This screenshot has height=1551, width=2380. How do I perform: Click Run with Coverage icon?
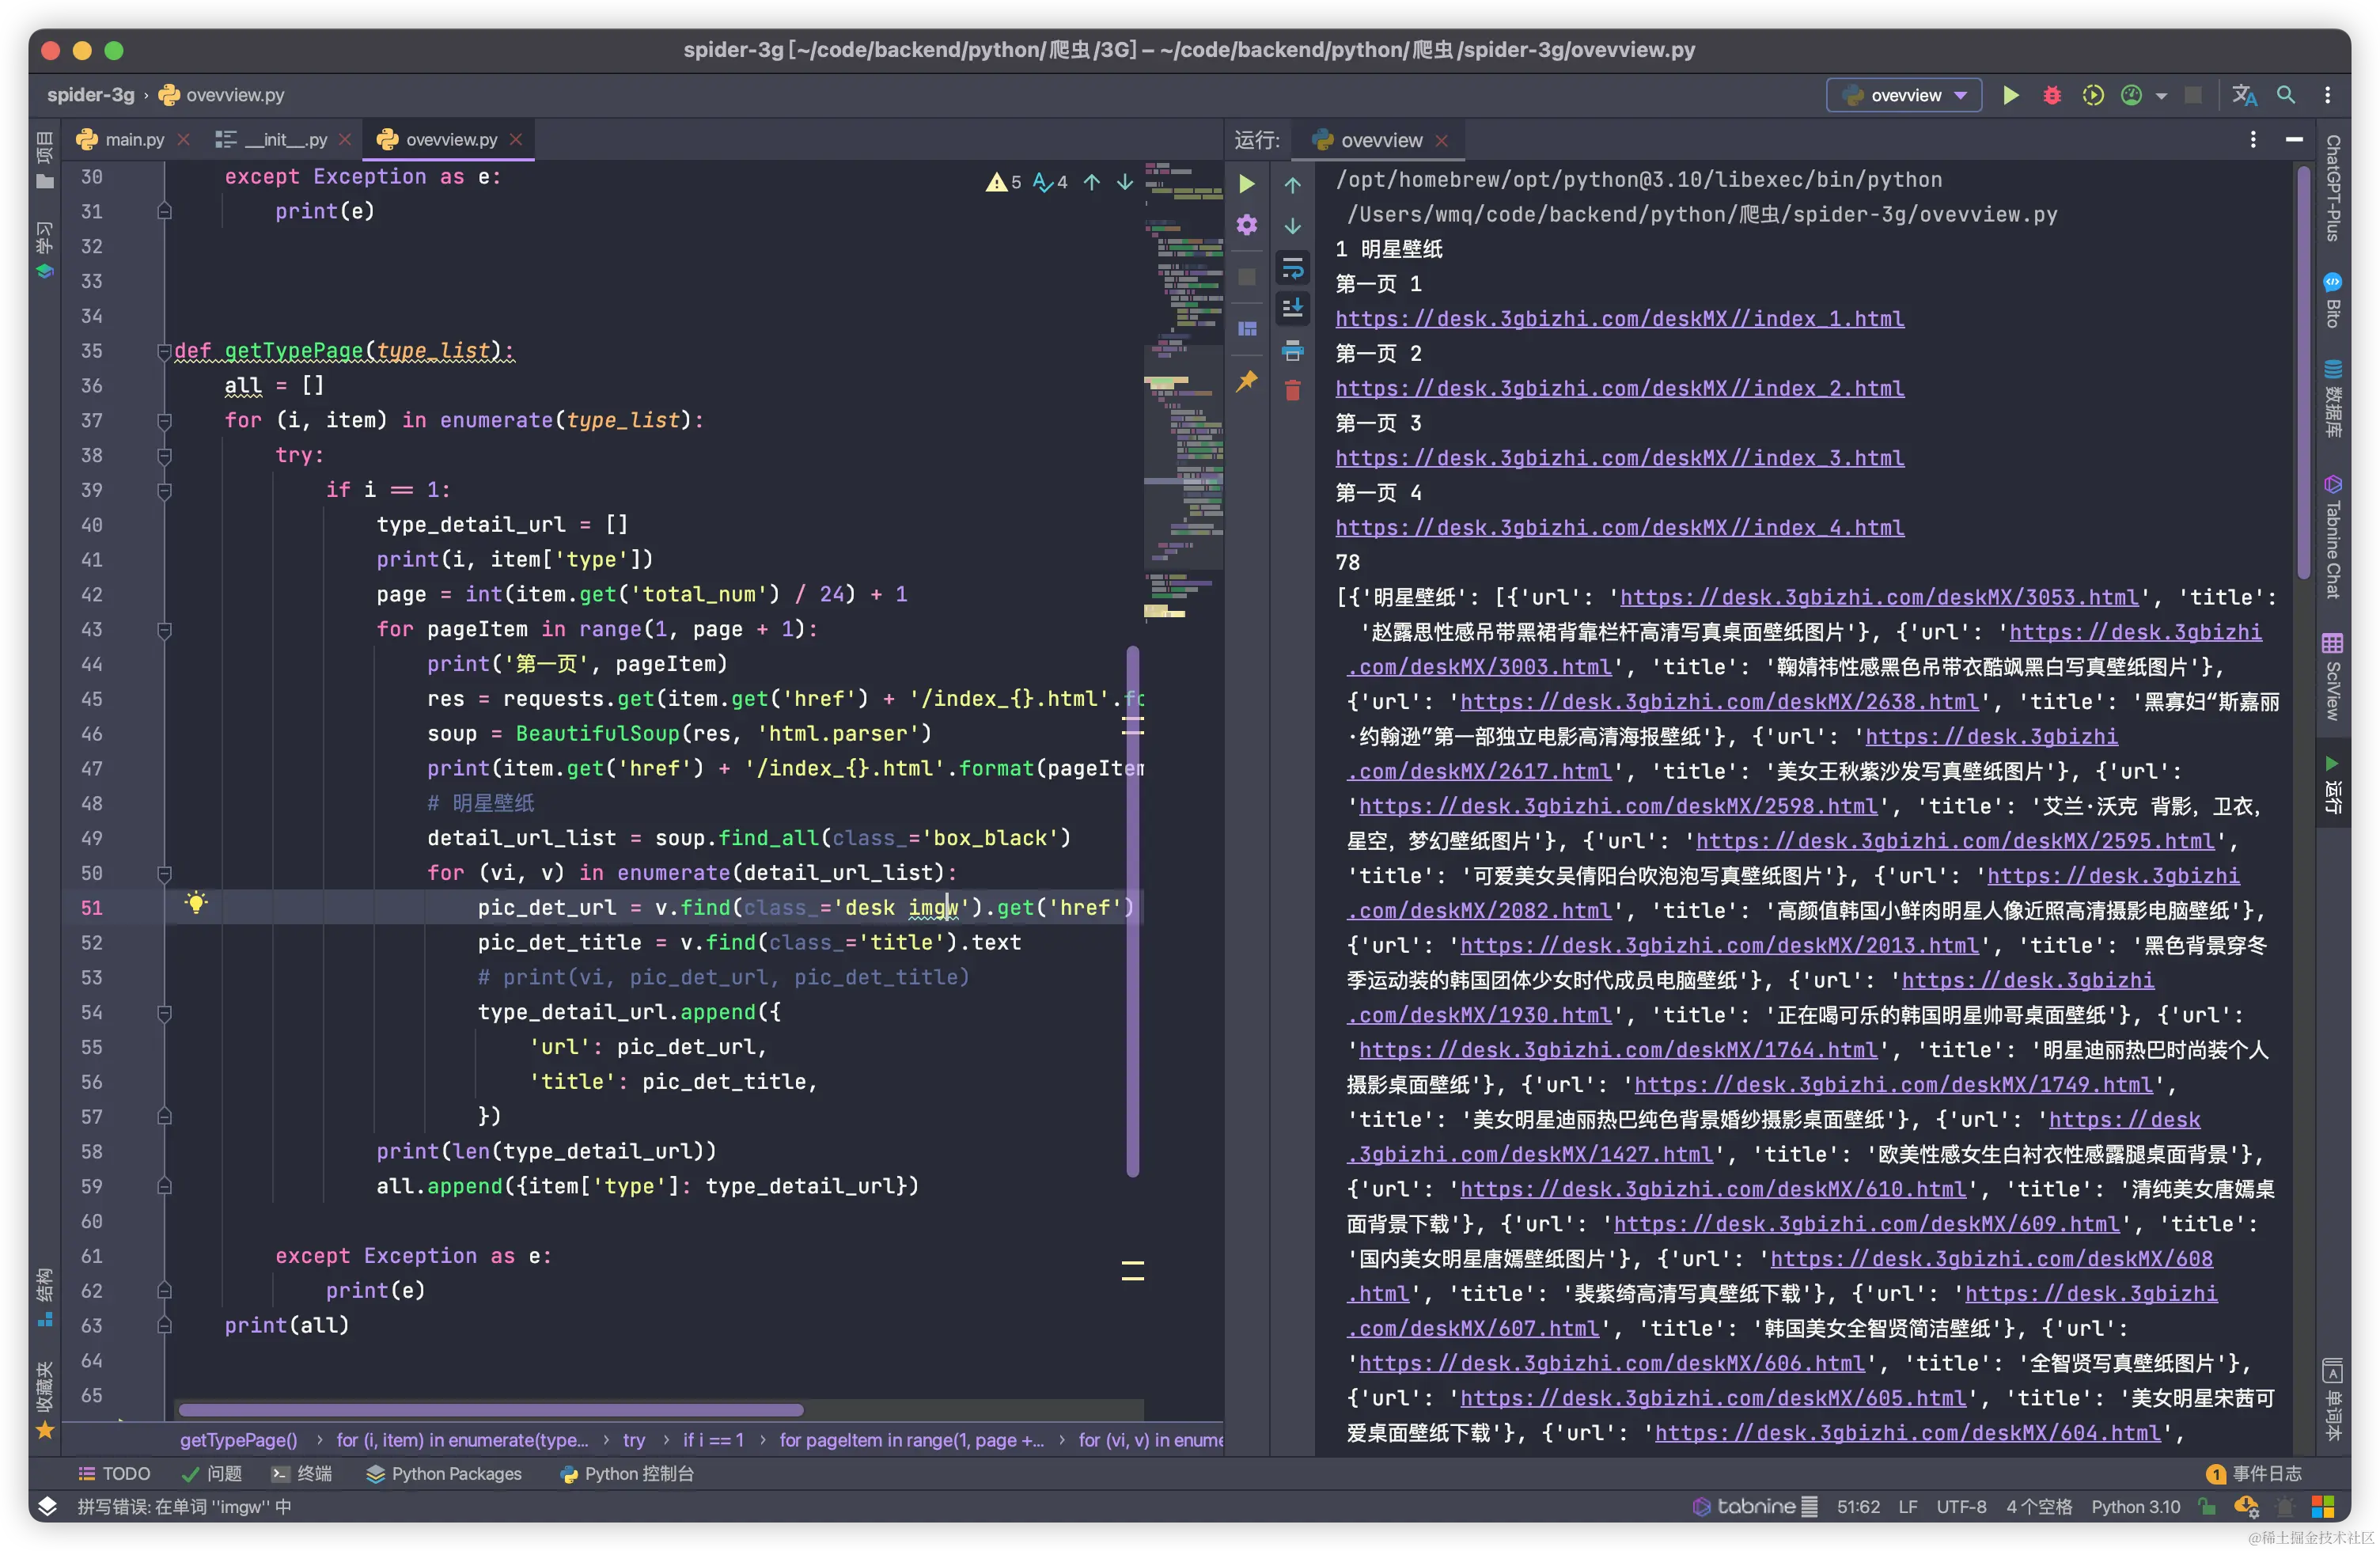(x=2092, y=95)
